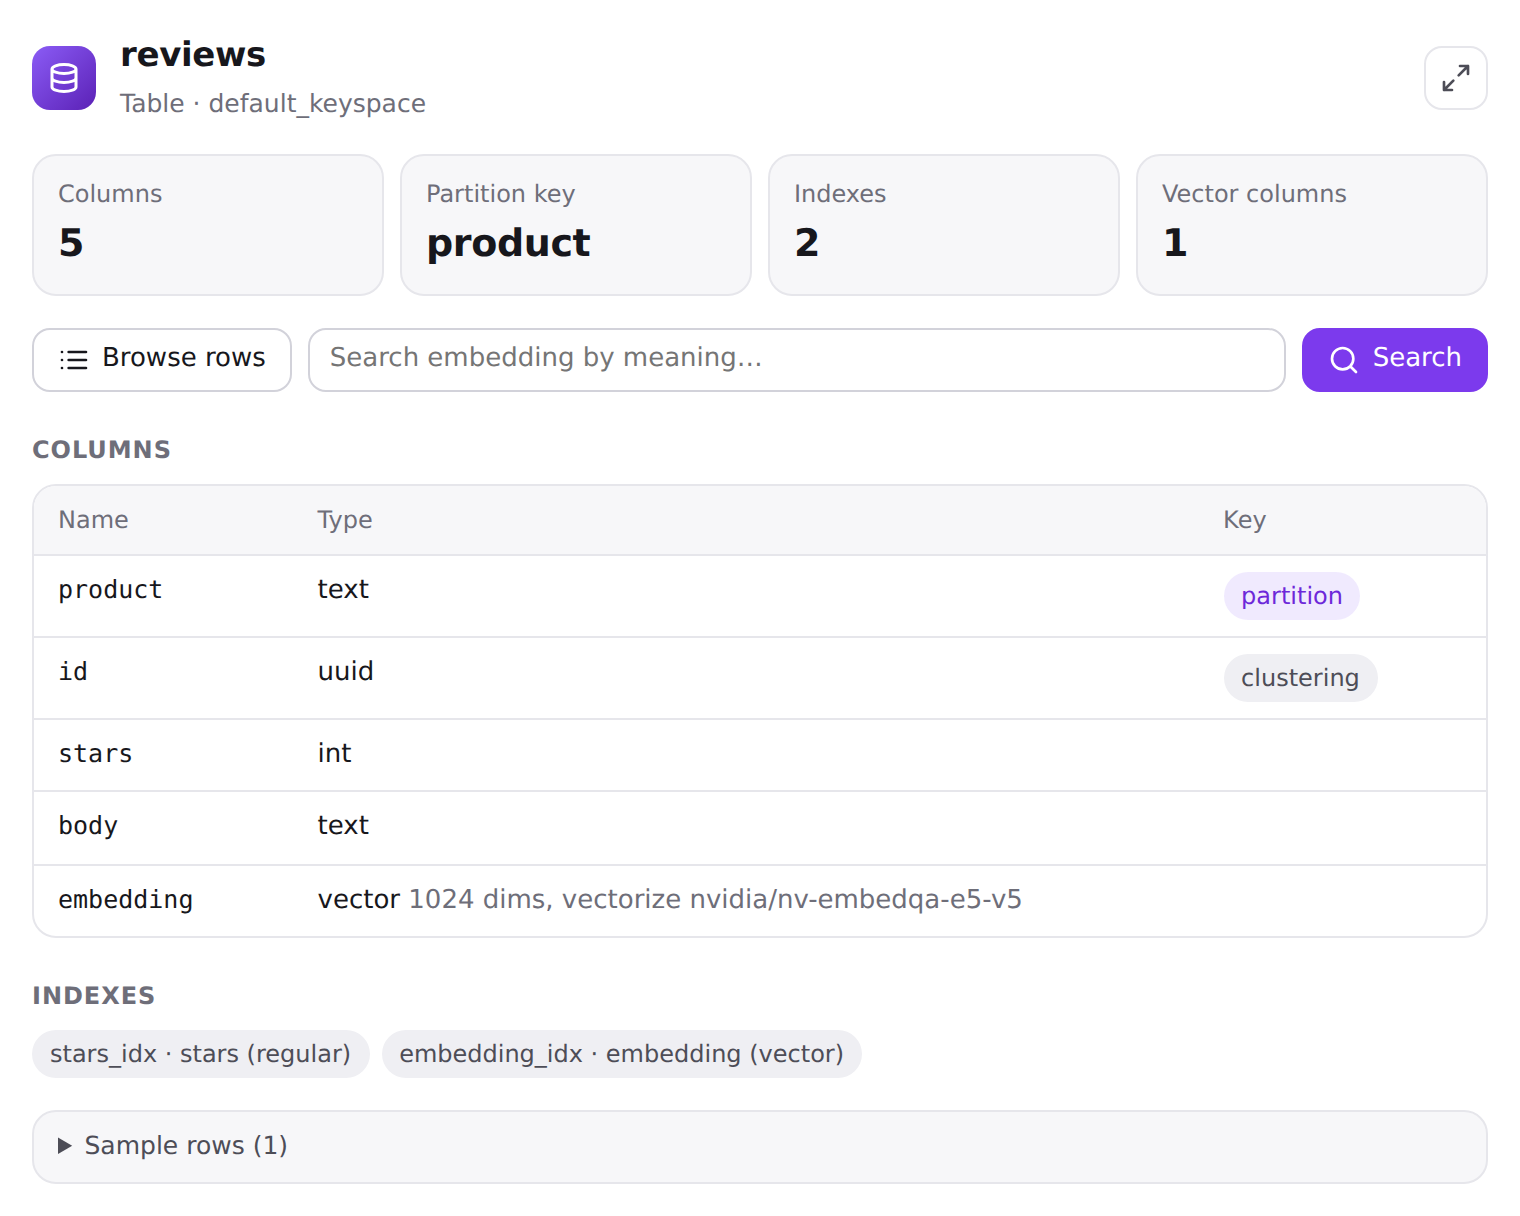
Task: Click the list icon in Browse rows
Action: coord(74,359)
